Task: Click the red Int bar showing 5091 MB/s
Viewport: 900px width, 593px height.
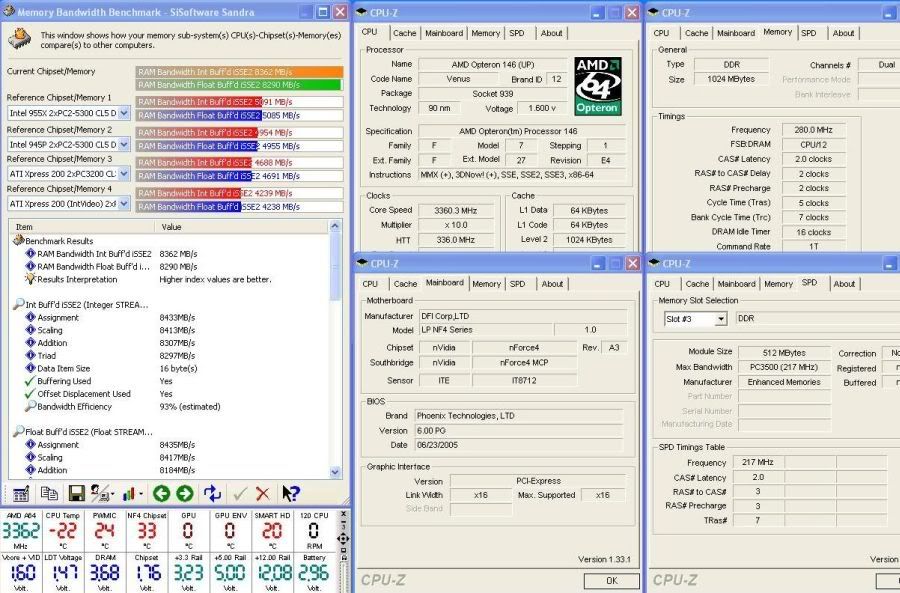Action: pyautogui.click(x=199, y=102)
